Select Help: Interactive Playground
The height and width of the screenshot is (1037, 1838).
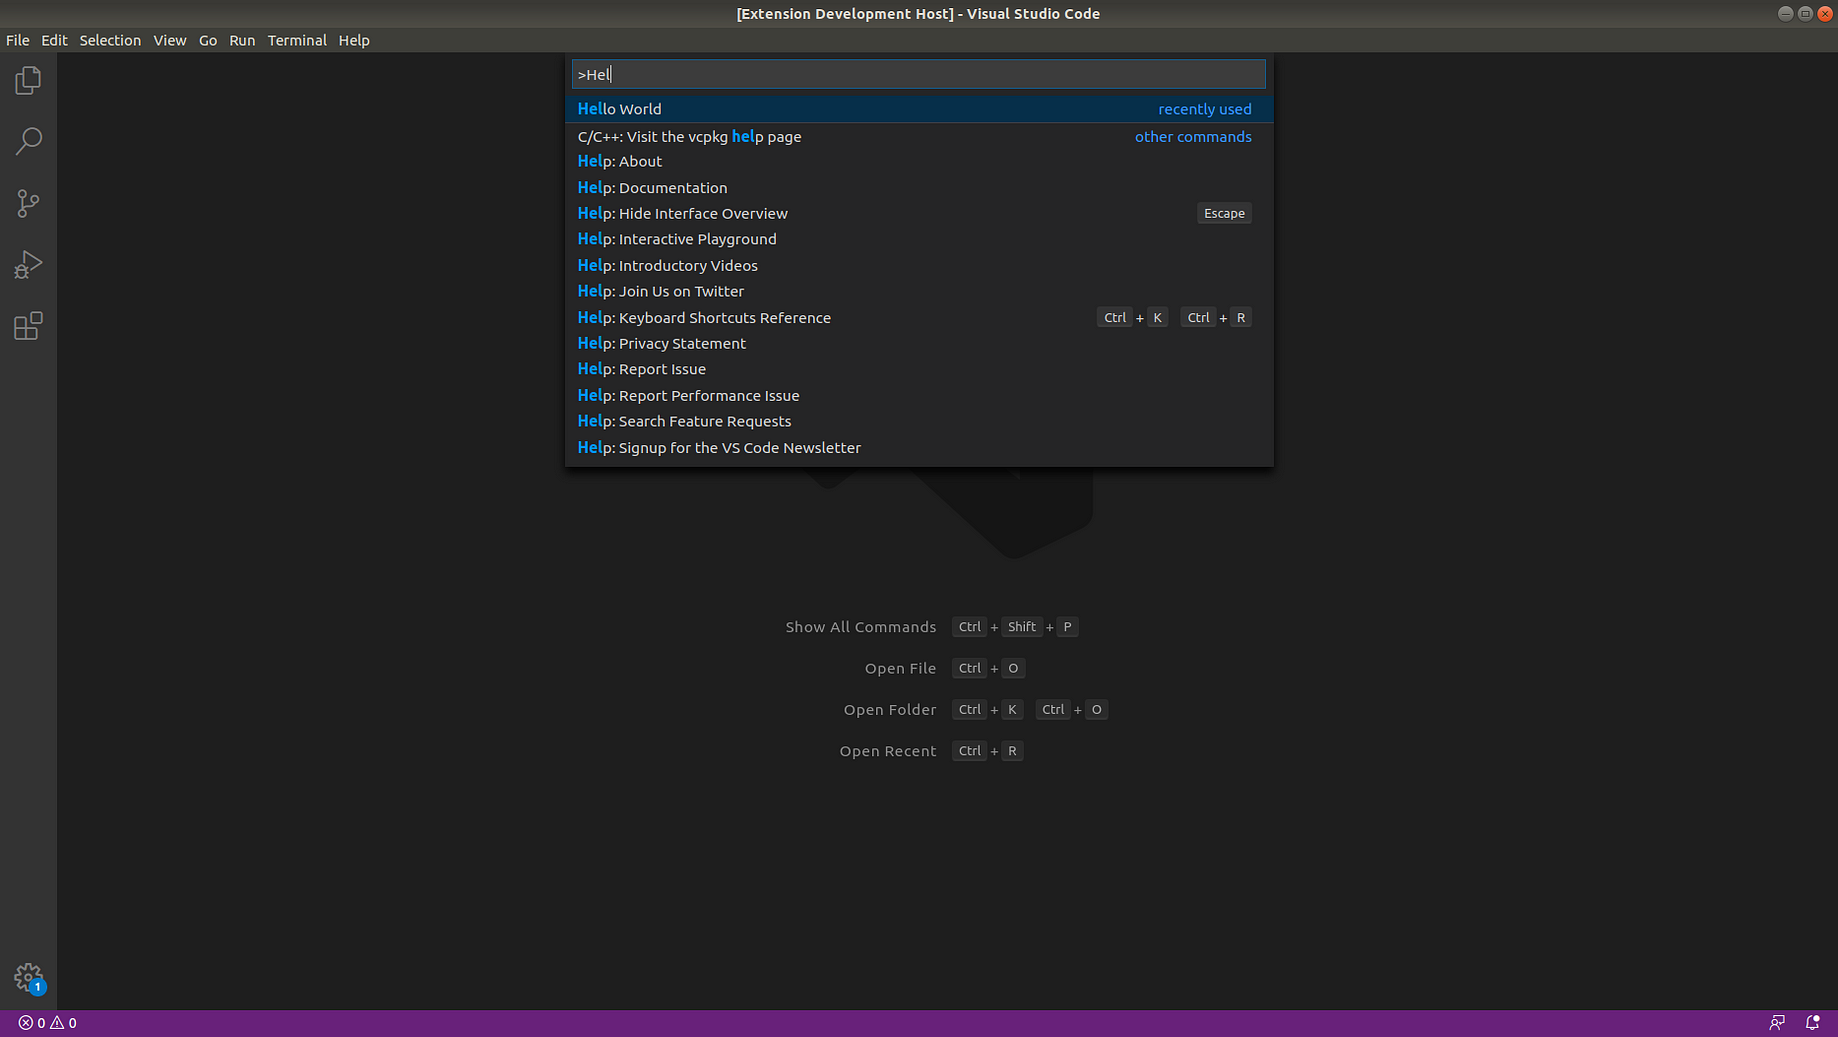point(919,239)
